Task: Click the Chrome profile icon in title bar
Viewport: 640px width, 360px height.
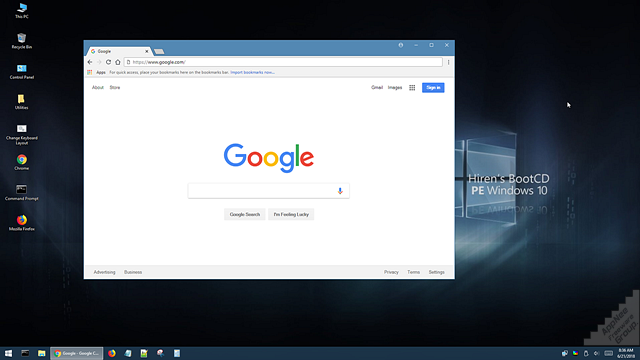Action: click(401, 45)
